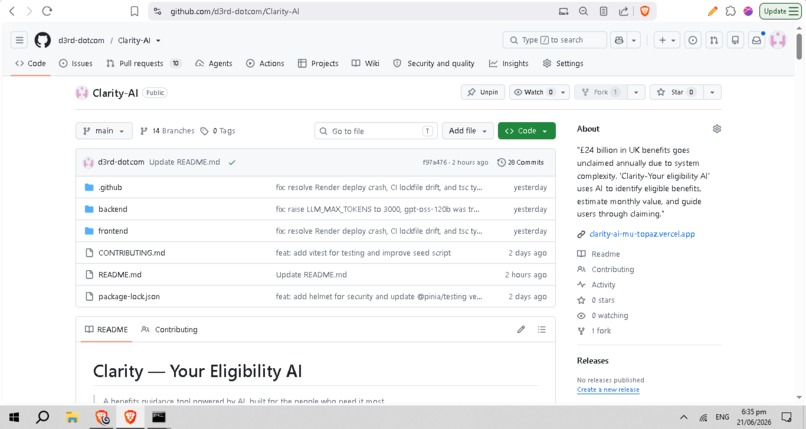Click Create a new release link

(608, 390)
